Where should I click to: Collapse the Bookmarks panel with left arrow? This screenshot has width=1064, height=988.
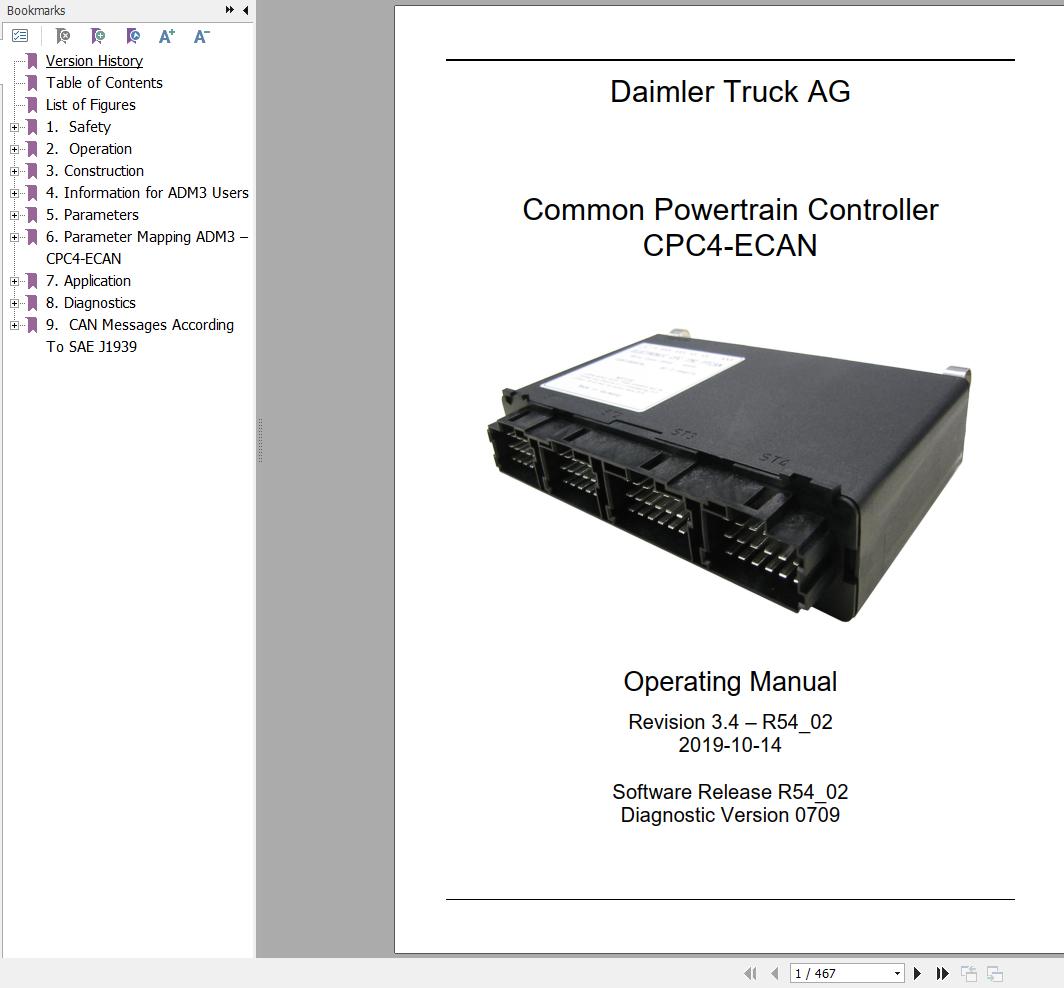pyautogui.click(x=246, y=10)
